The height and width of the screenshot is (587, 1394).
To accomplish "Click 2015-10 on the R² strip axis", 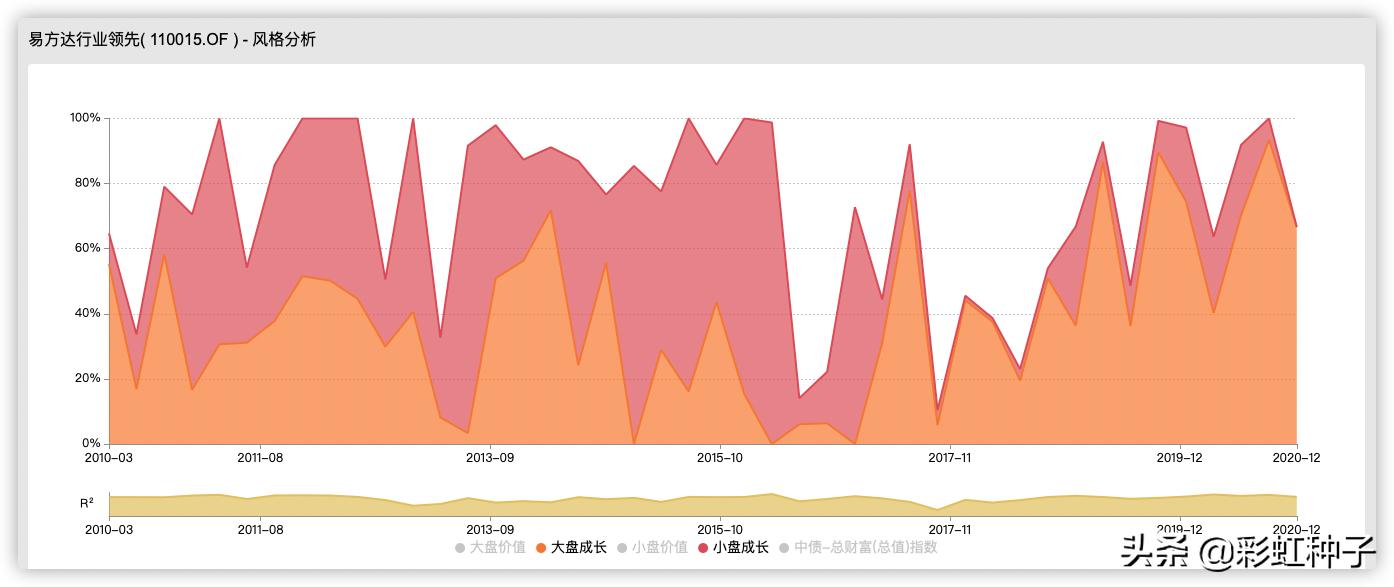I will 720,529.
